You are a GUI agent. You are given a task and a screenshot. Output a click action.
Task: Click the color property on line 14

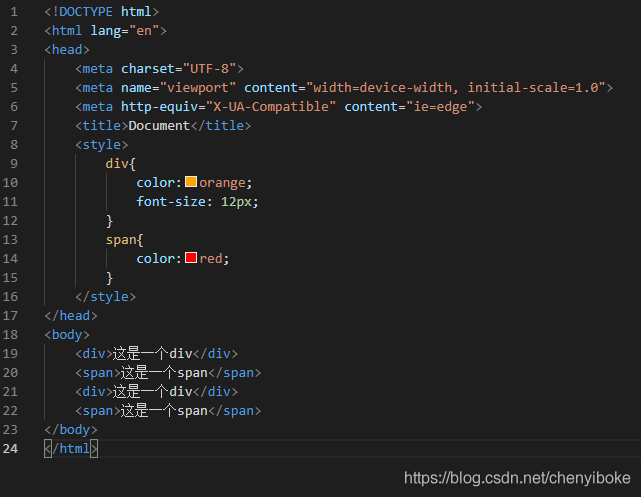[156, 259]
